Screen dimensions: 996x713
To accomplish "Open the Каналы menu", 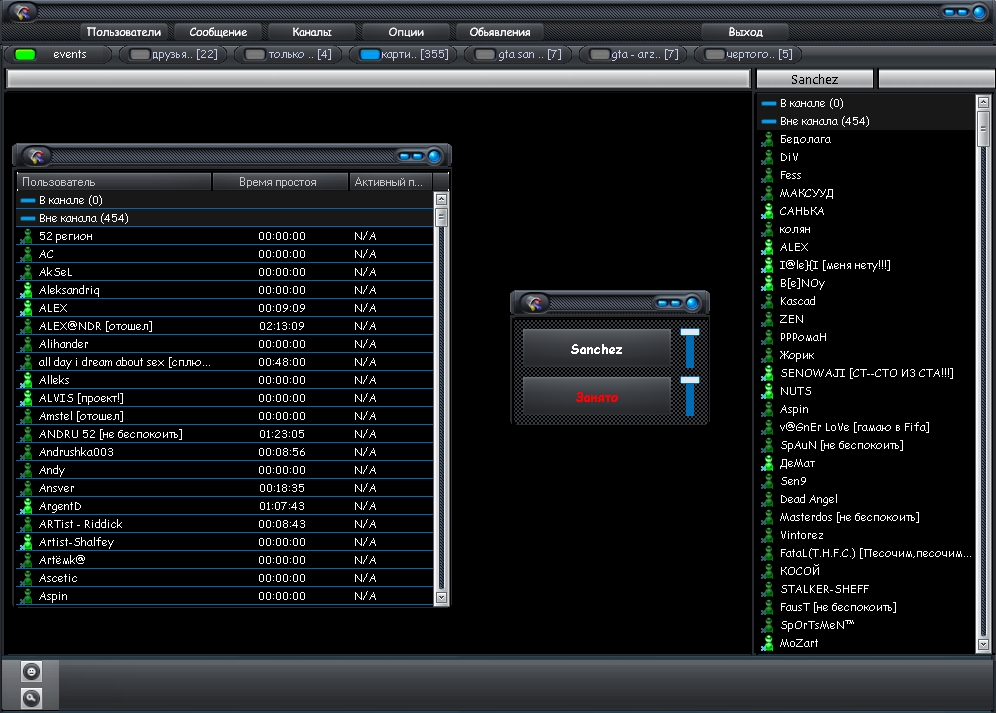I will (x=311, y=32).
